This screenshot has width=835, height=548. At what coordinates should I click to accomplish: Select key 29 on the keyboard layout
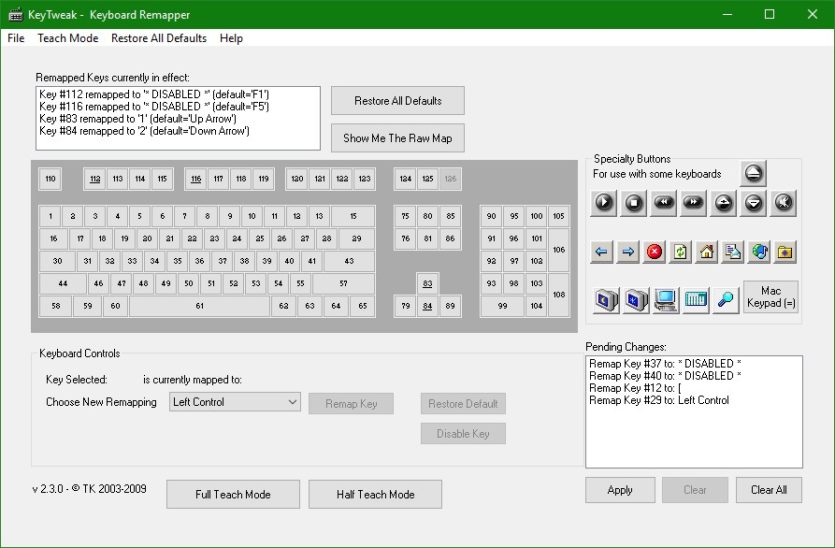[357, 239]
